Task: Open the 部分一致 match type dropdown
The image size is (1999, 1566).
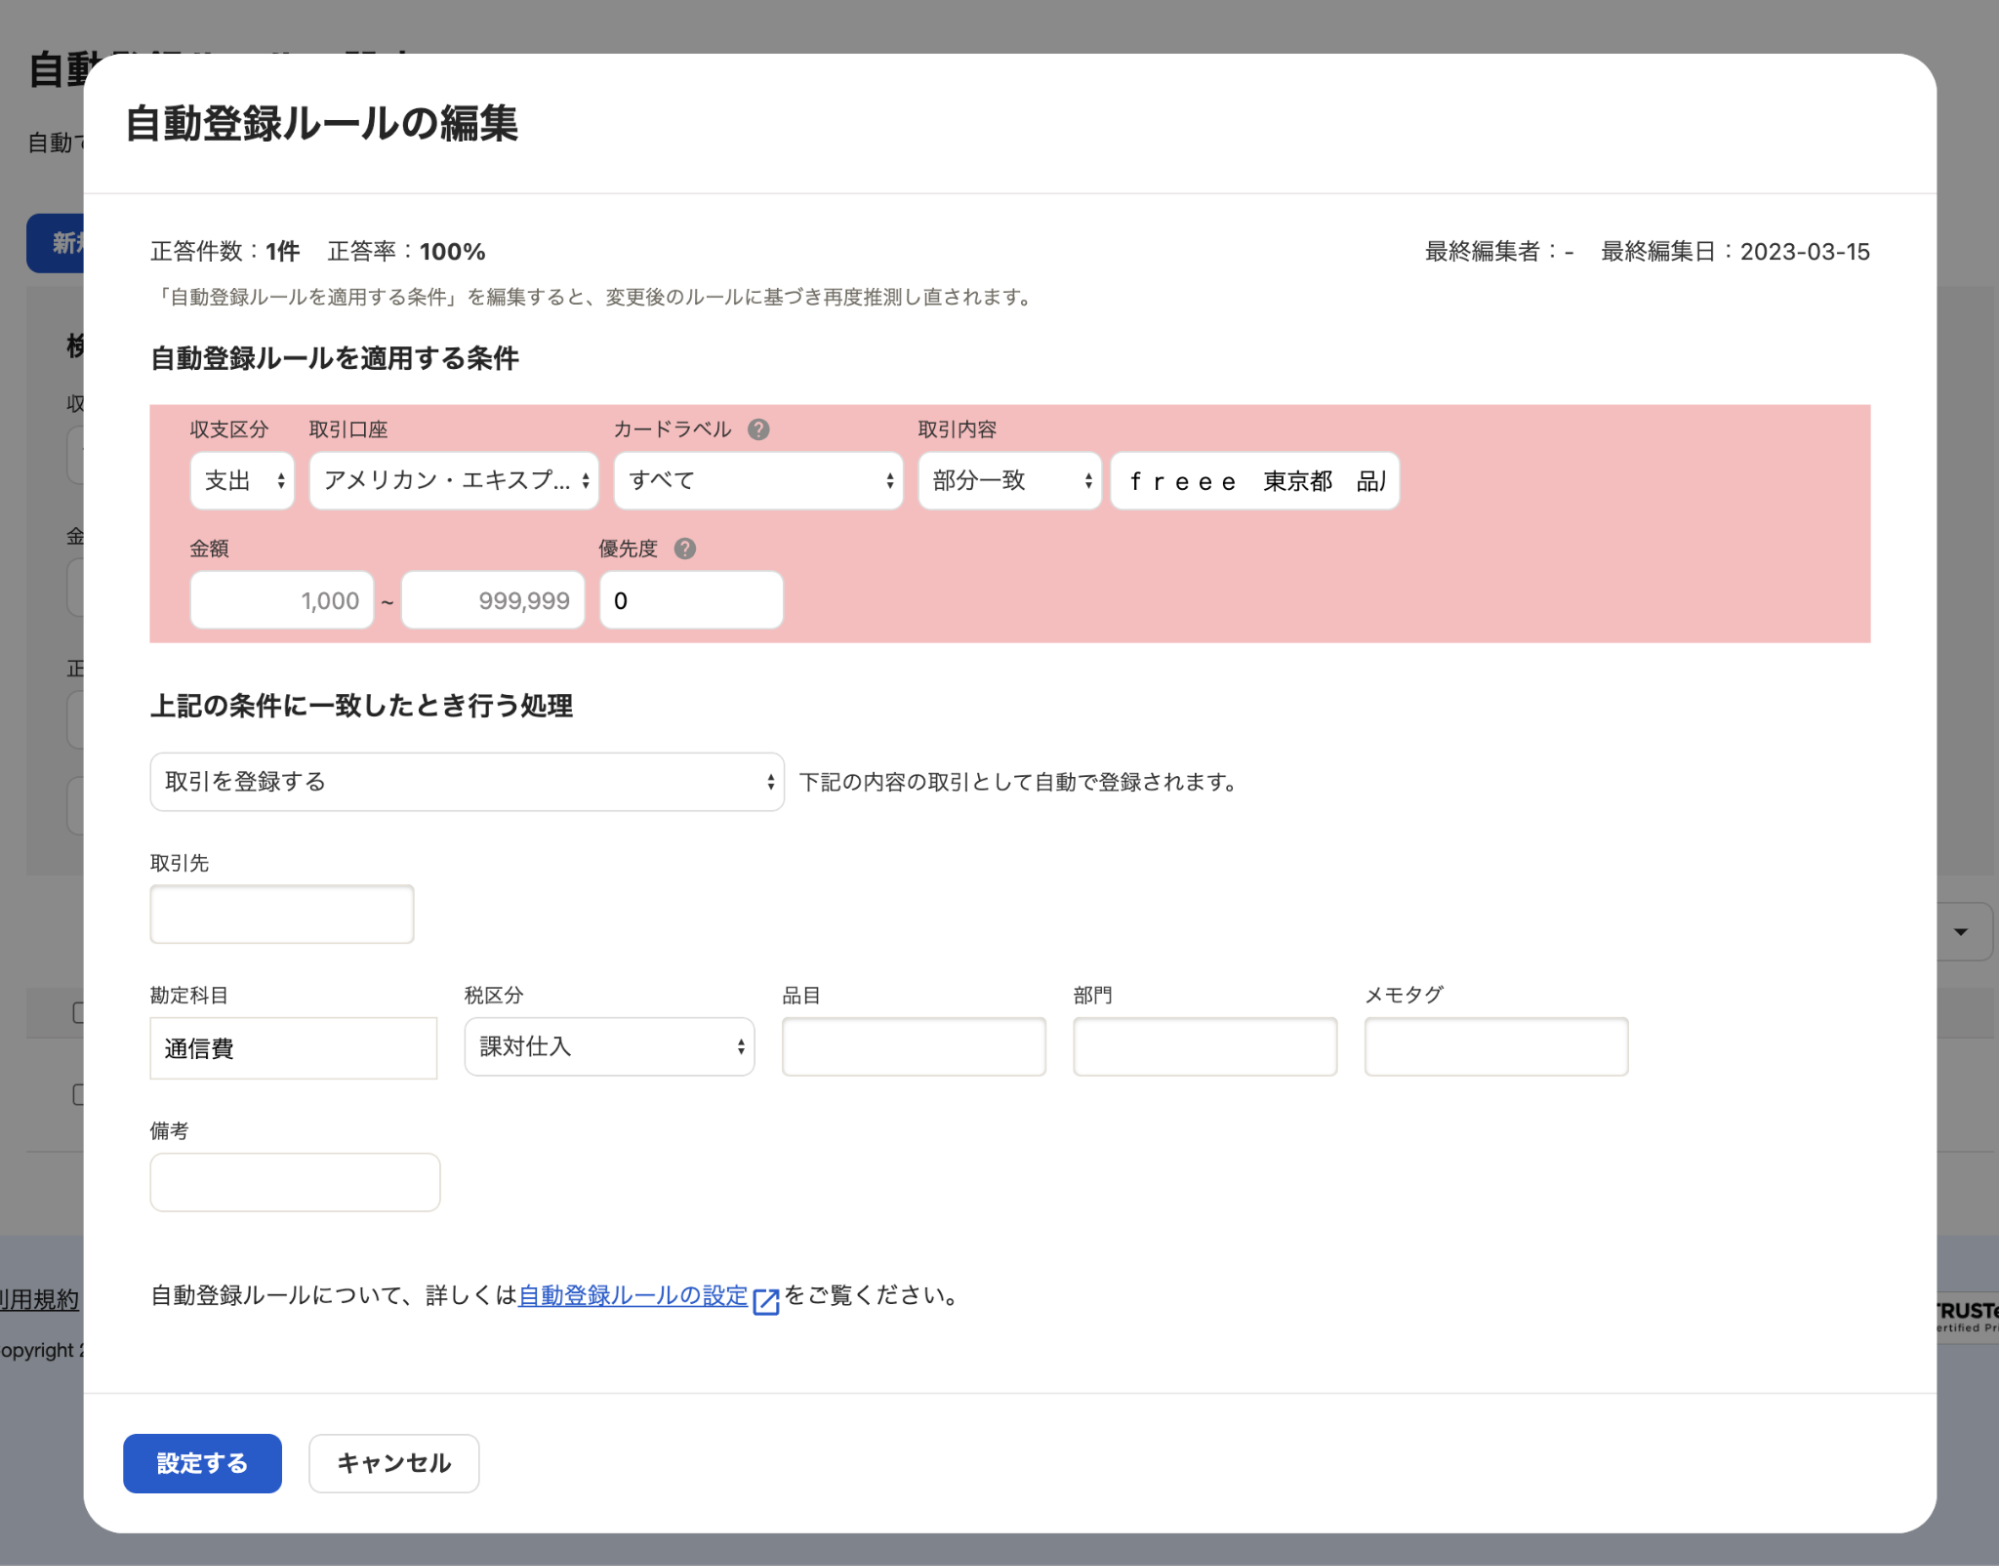Action: (x=1009, y=481)
